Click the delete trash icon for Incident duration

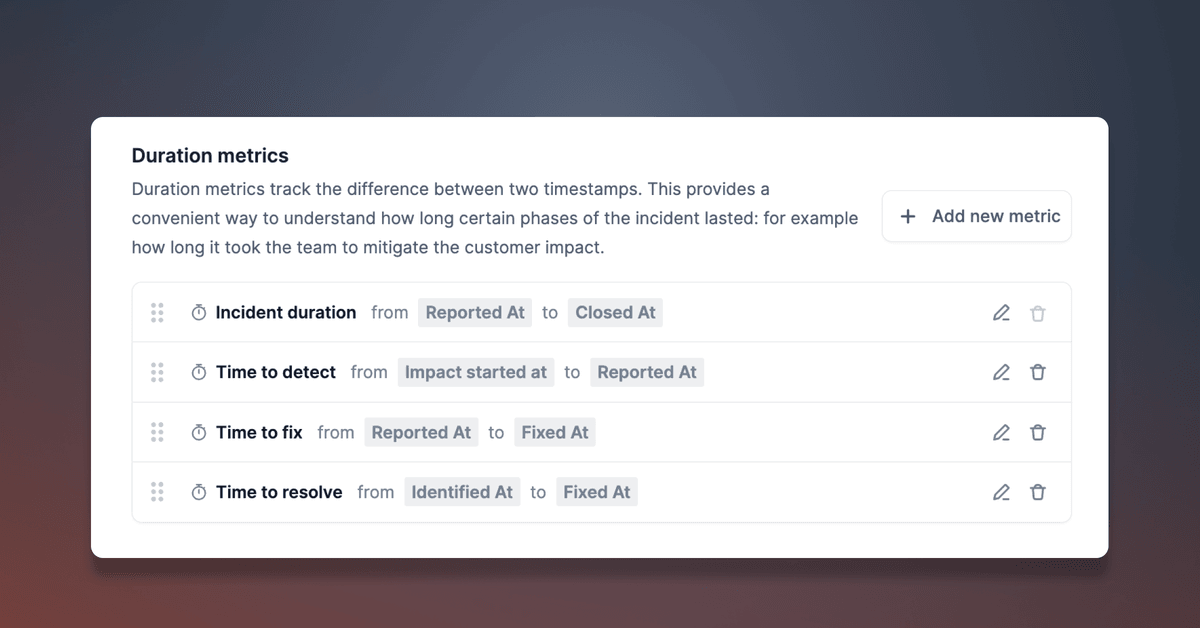pos(1038,312)
